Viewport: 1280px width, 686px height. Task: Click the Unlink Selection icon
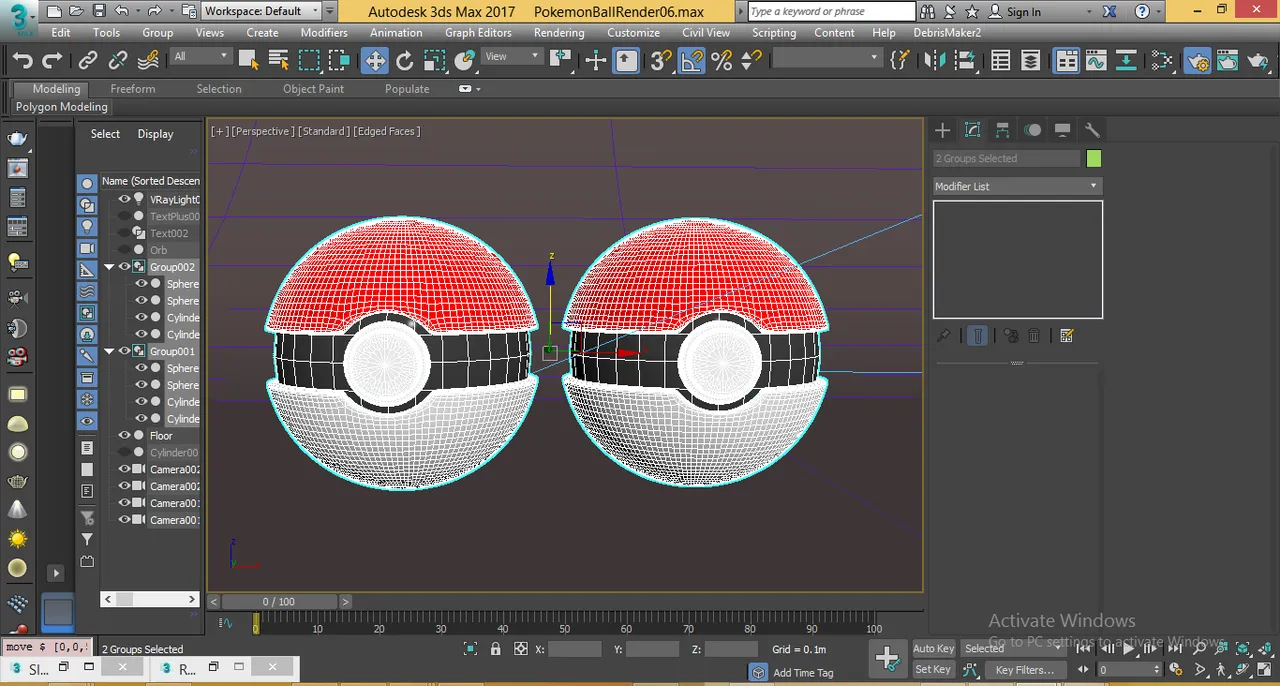pos(118,61)
